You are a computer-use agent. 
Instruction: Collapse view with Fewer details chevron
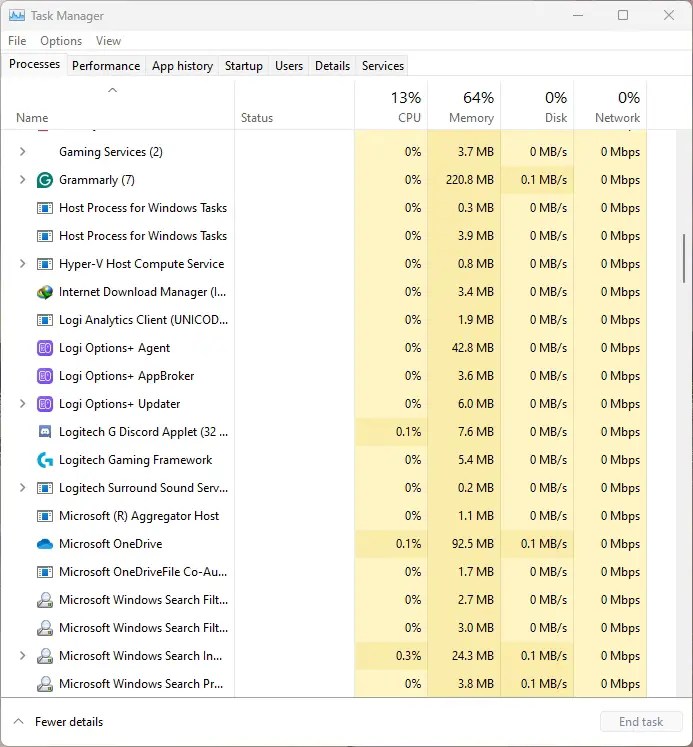(19, 721)
